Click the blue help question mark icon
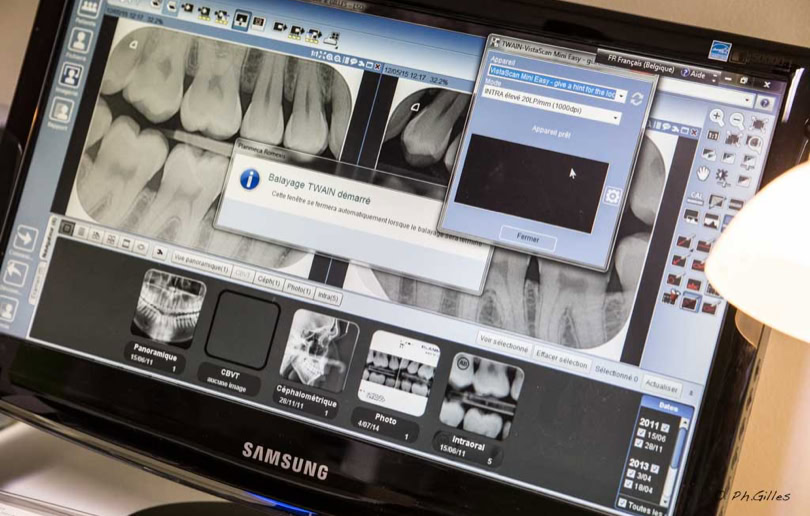The height and width of the screenshot is (516, 810). point(764,103)
